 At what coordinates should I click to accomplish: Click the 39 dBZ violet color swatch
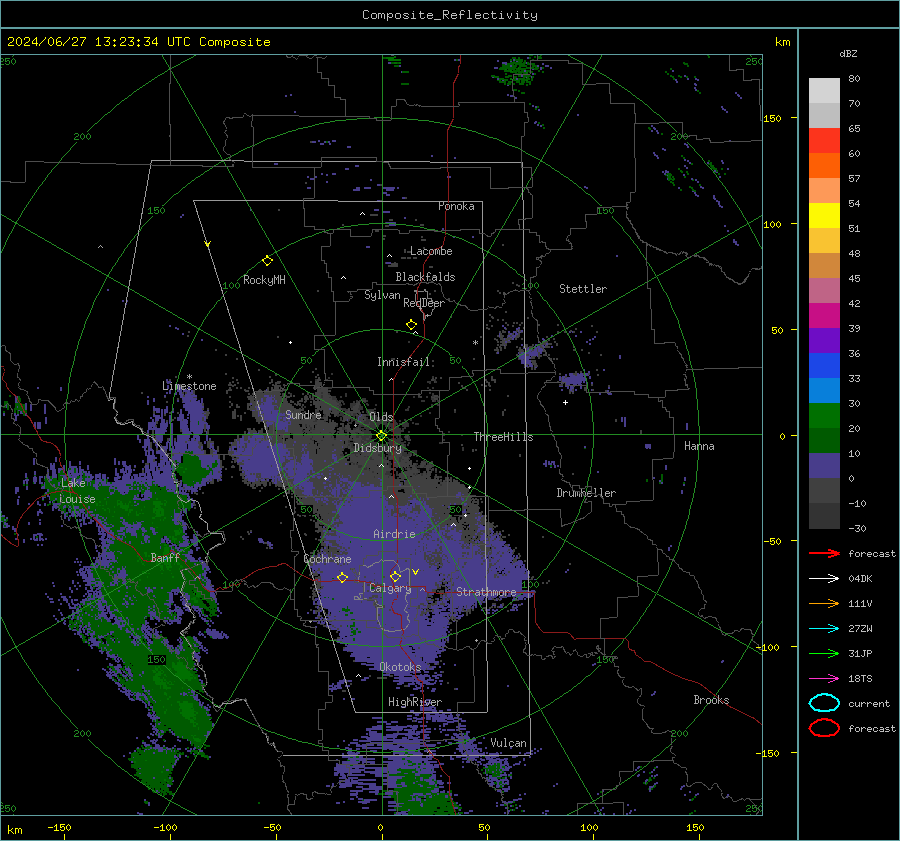(824, 340)
